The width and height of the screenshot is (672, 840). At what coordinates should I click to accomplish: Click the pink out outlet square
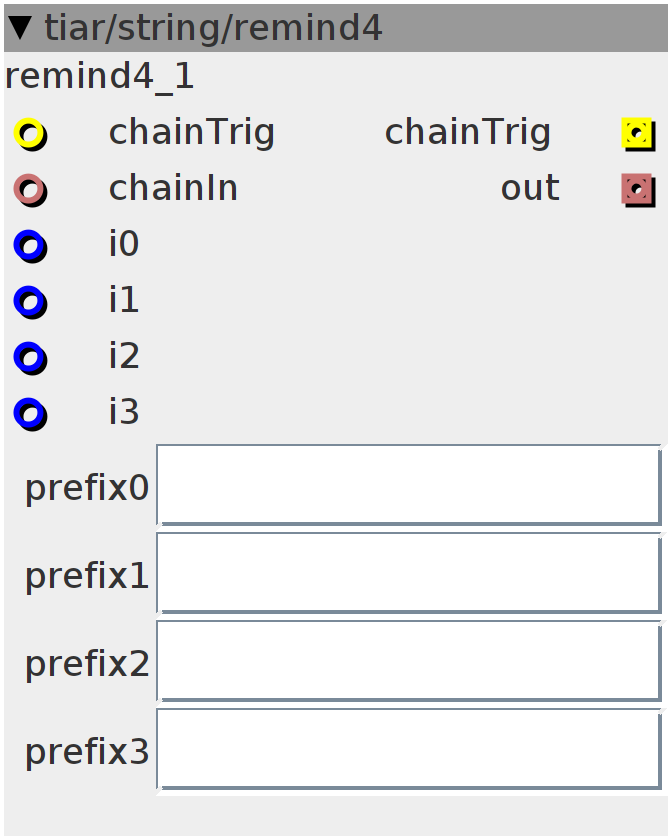point(638,190)
